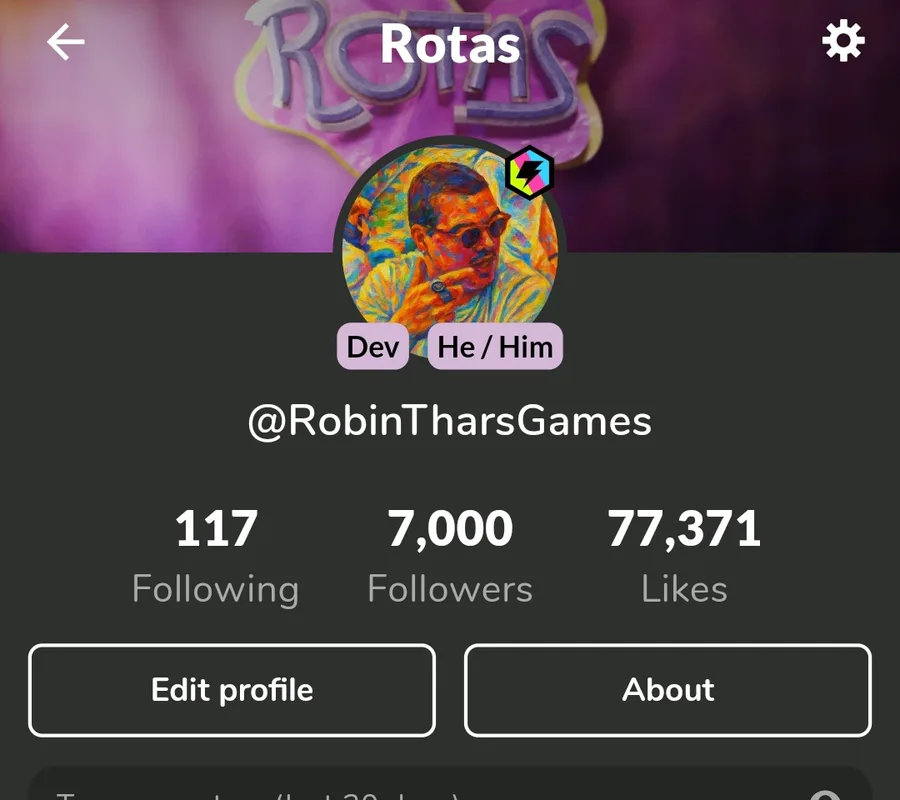The height and width of the screenshot is (800, 900).
Task: Tap the Rotas title in header
Action: 450,44
